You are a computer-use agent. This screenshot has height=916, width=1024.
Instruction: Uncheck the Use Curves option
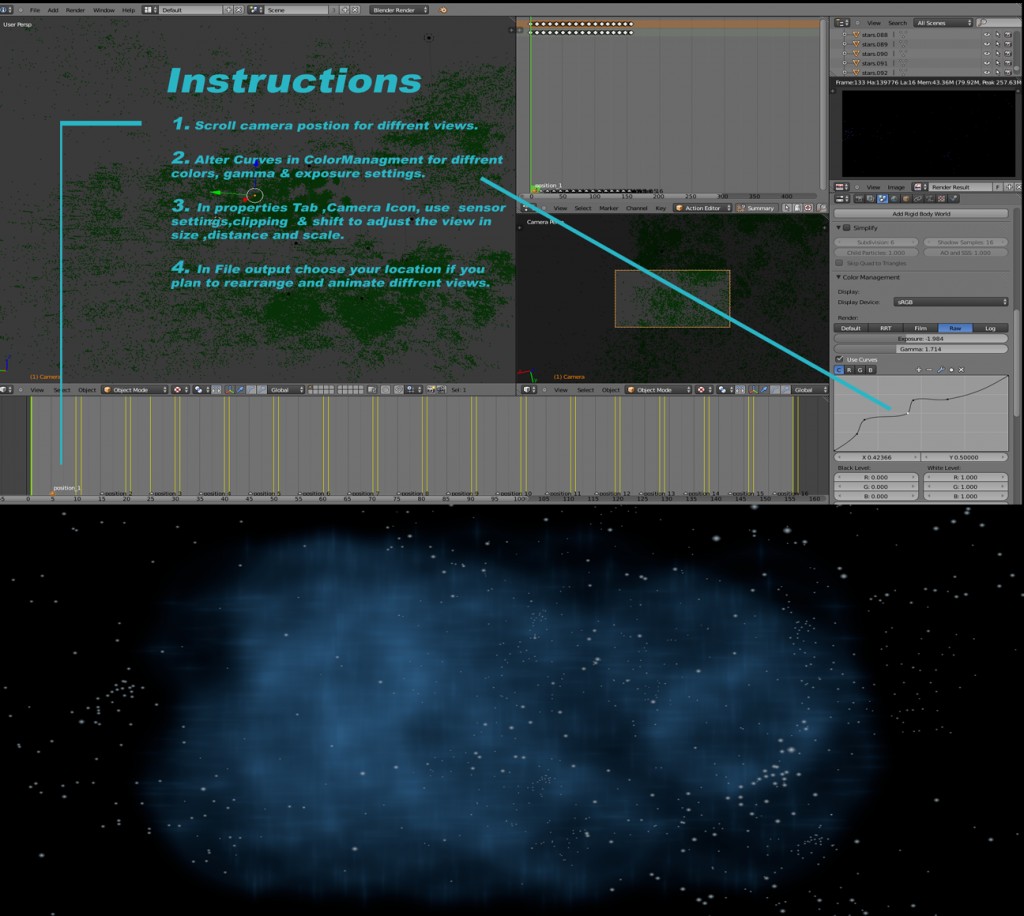[840, 358]
